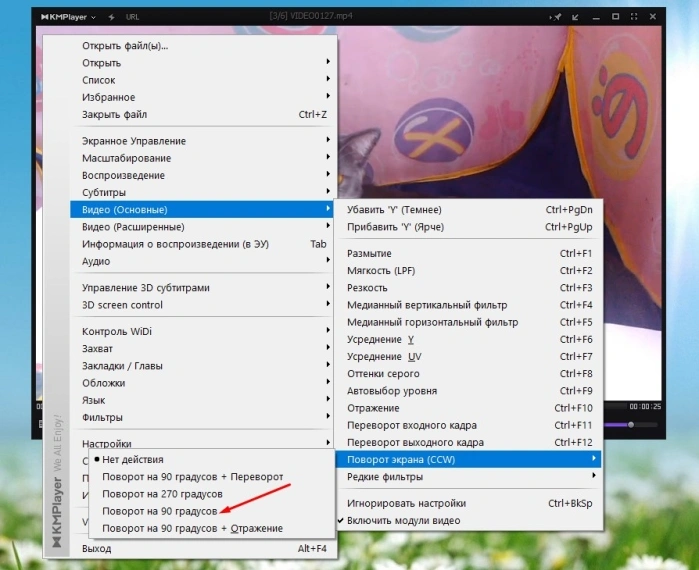This screenshot has width=699, height=570.
Task: Choose Поворот на 270 градусов
Action: 211,494
